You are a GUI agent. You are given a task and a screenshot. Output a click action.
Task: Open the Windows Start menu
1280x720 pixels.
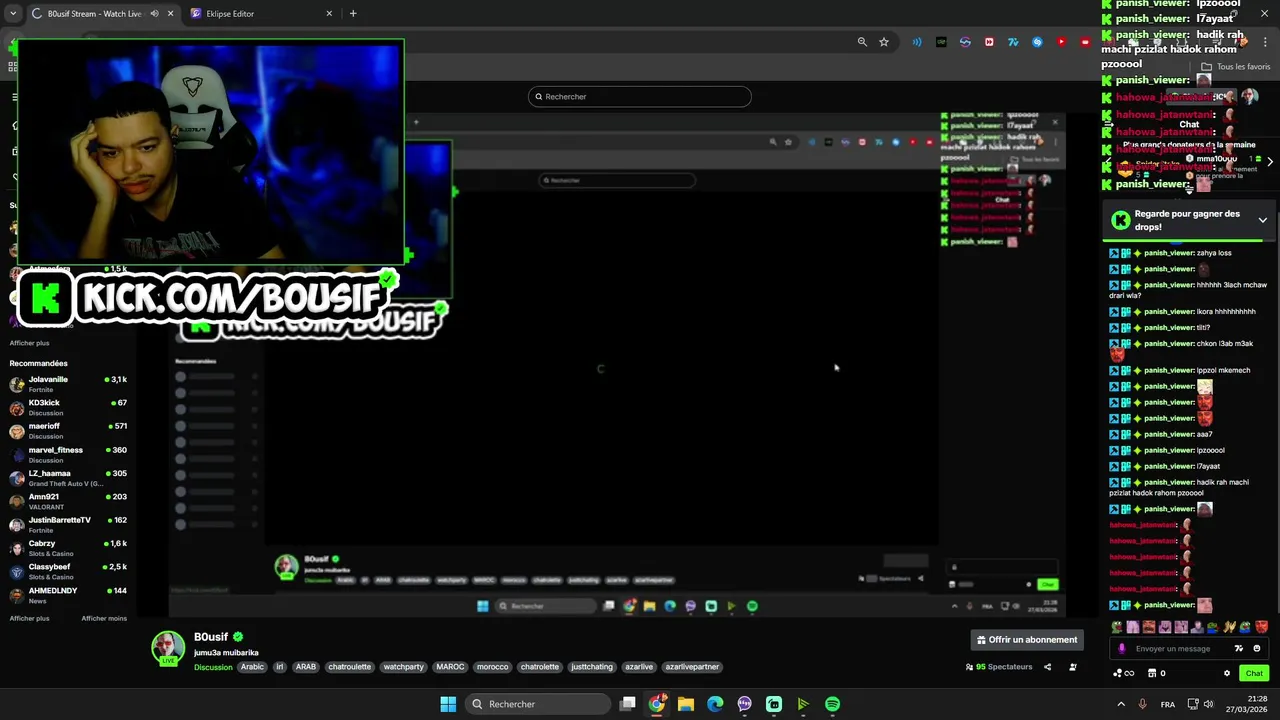tap(448, 704)
